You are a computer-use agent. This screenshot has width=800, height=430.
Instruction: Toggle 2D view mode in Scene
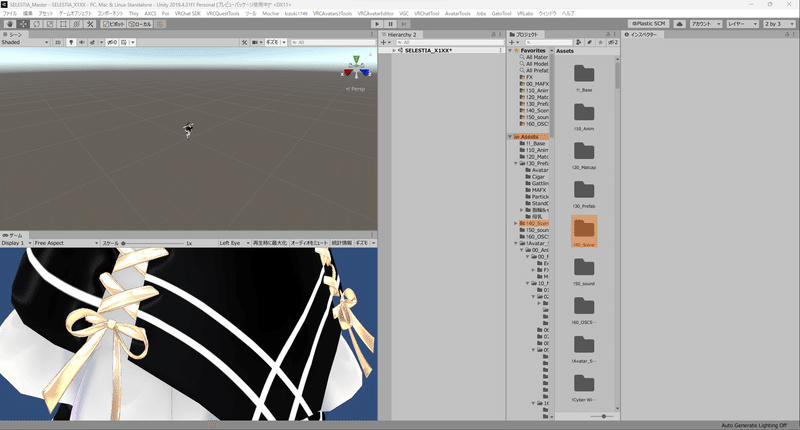tap(58, 42)
